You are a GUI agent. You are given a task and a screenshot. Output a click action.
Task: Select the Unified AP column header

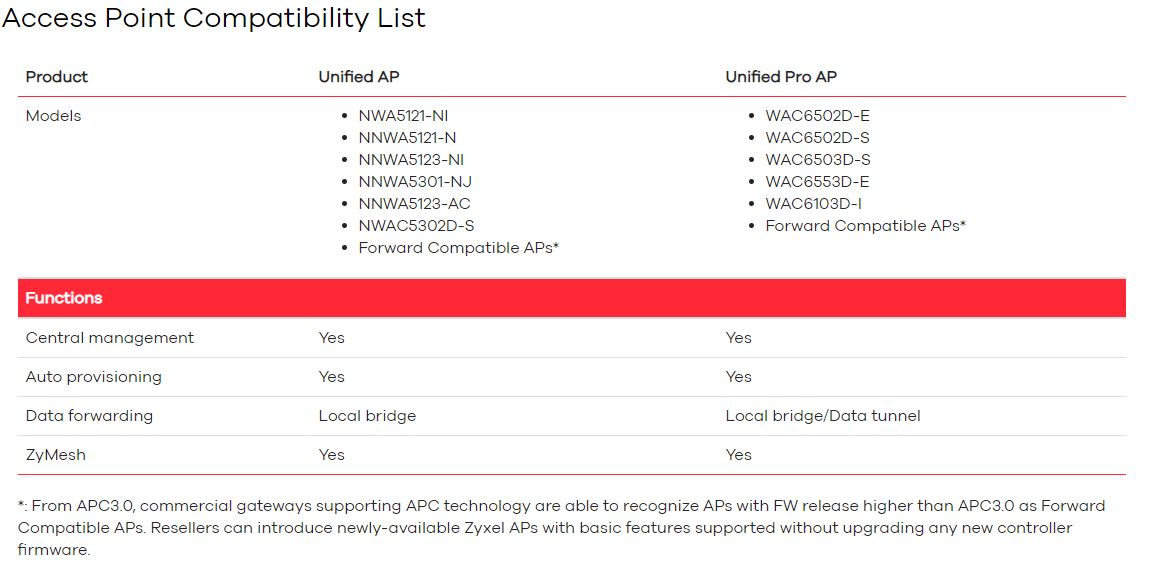[359, 77]
